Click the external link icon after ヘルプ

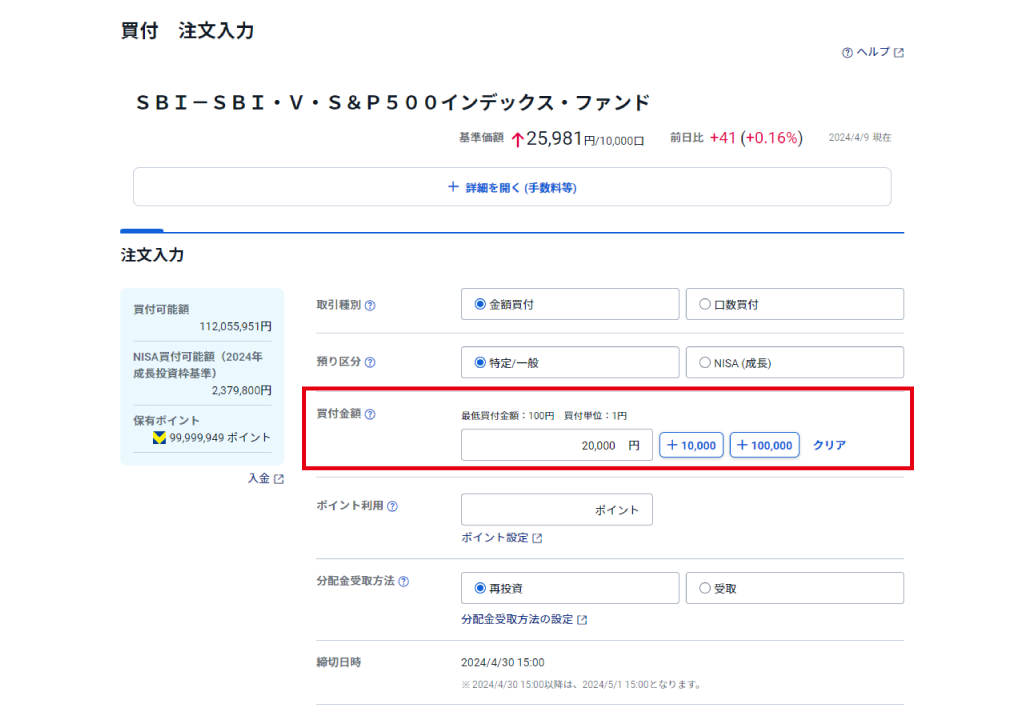899,53
